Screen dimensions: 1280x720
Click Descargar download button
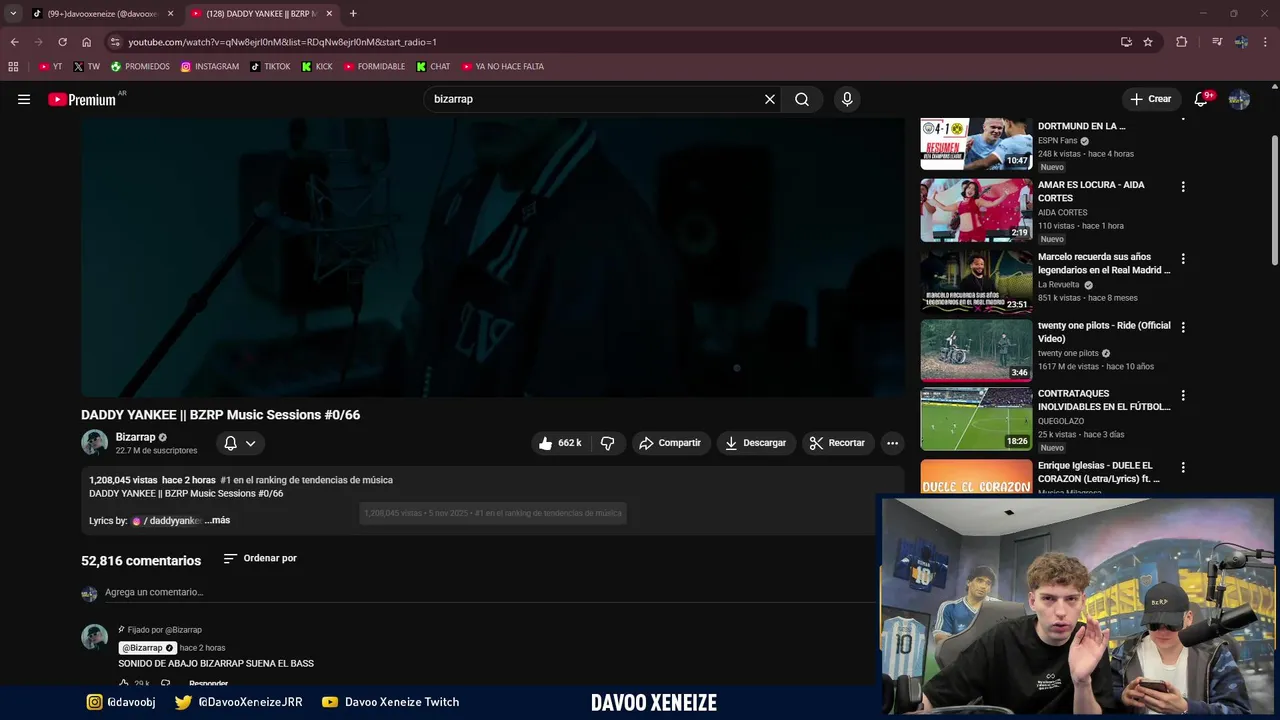(x=756, y=443)
